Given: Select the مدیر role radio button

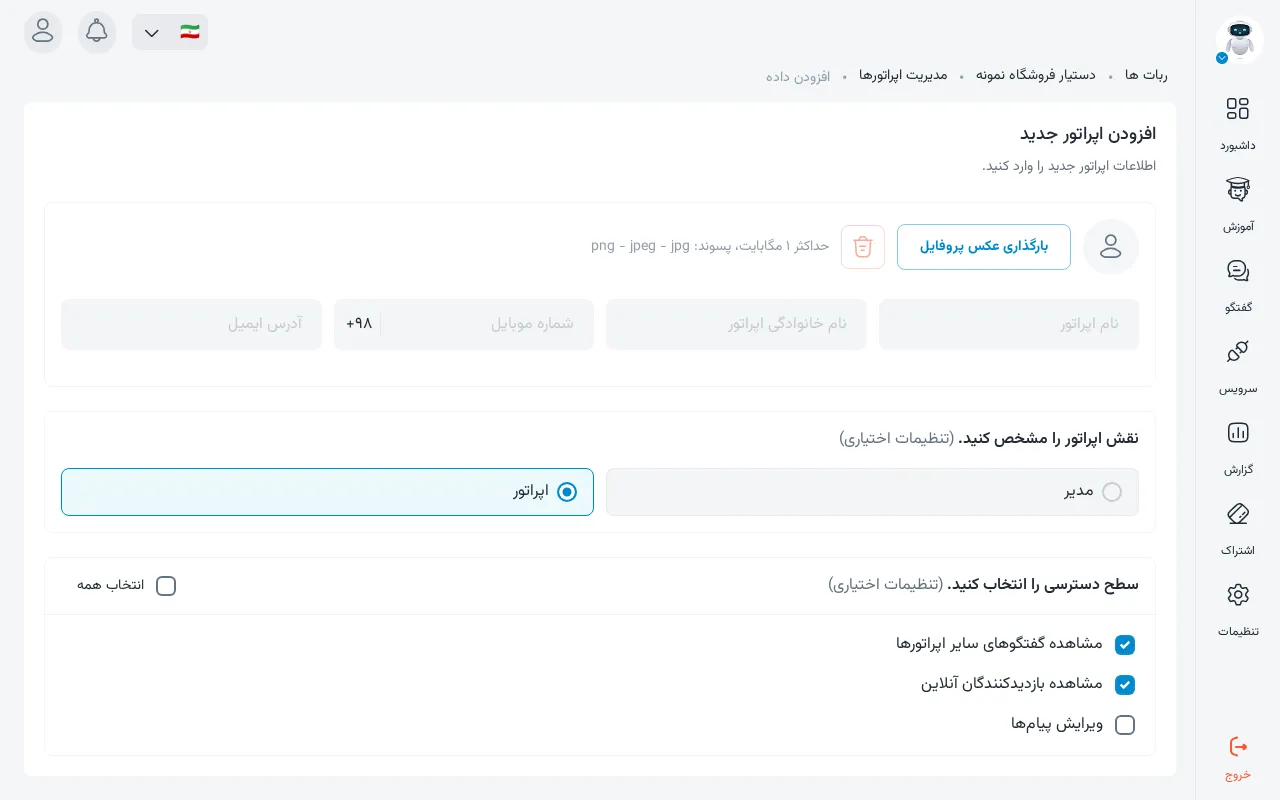Looking at the screenshot, I should pos(1112,492).
